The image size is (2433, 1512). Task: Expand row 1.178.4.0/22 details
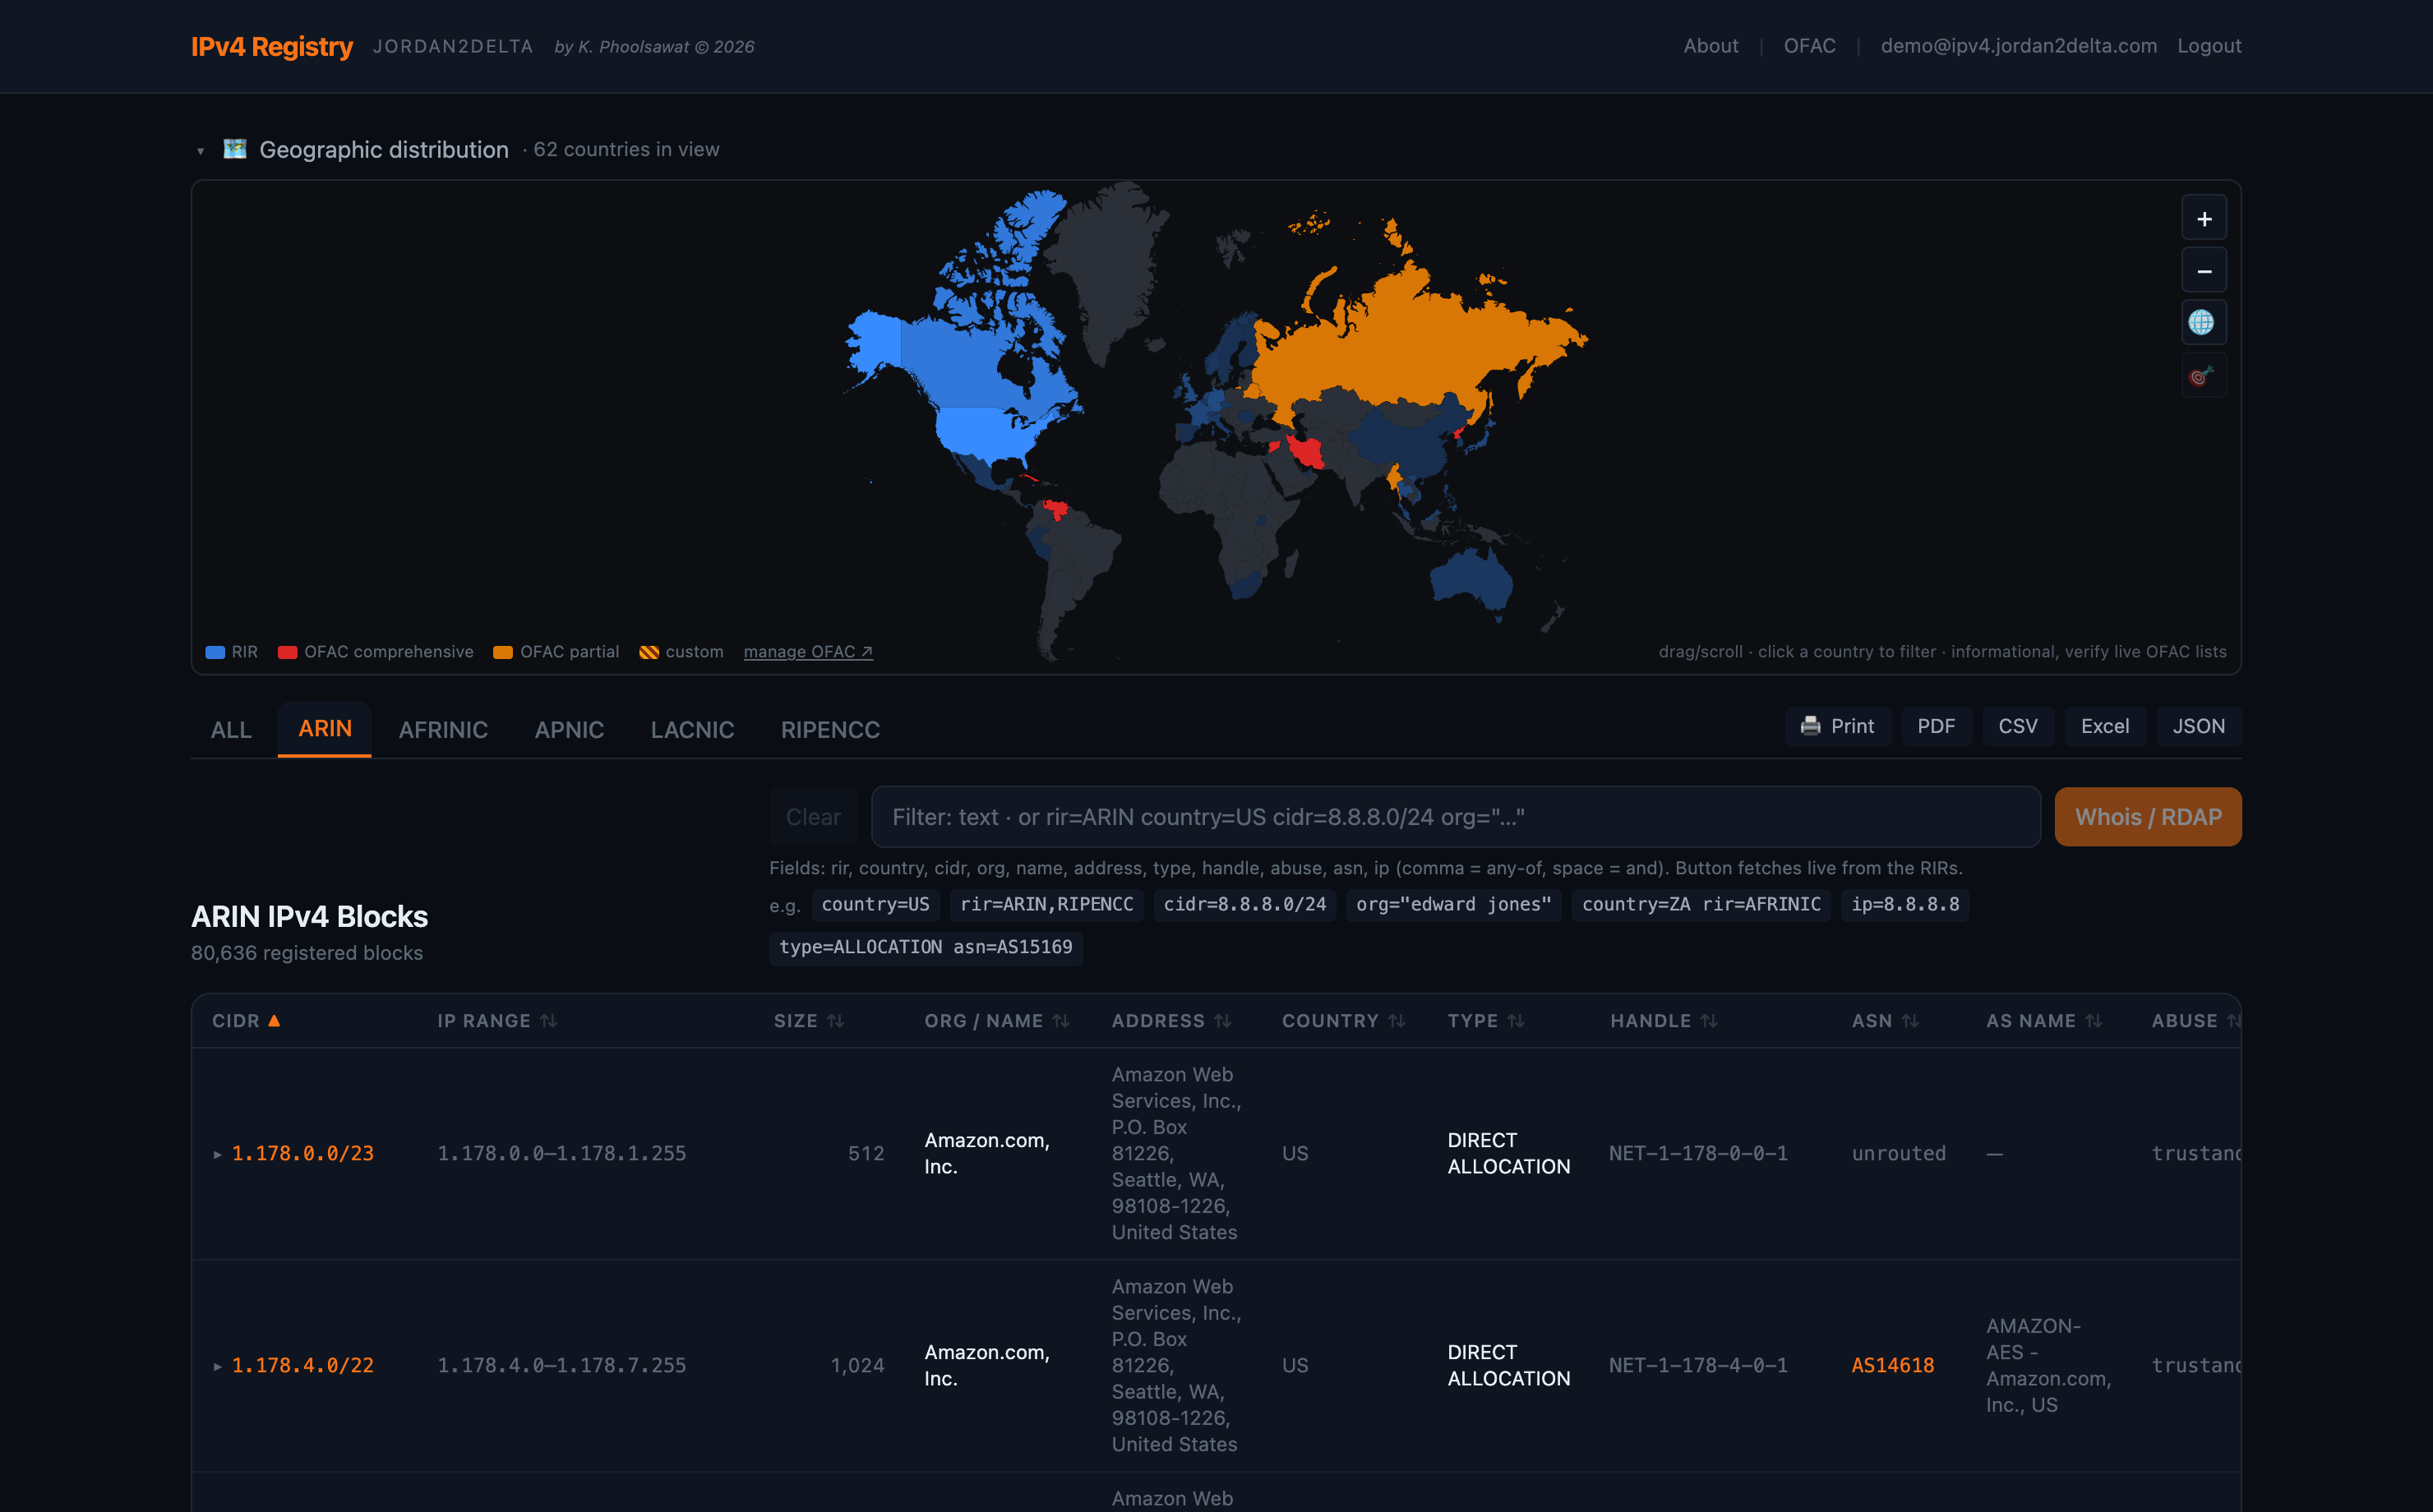tap(217, 1366)
